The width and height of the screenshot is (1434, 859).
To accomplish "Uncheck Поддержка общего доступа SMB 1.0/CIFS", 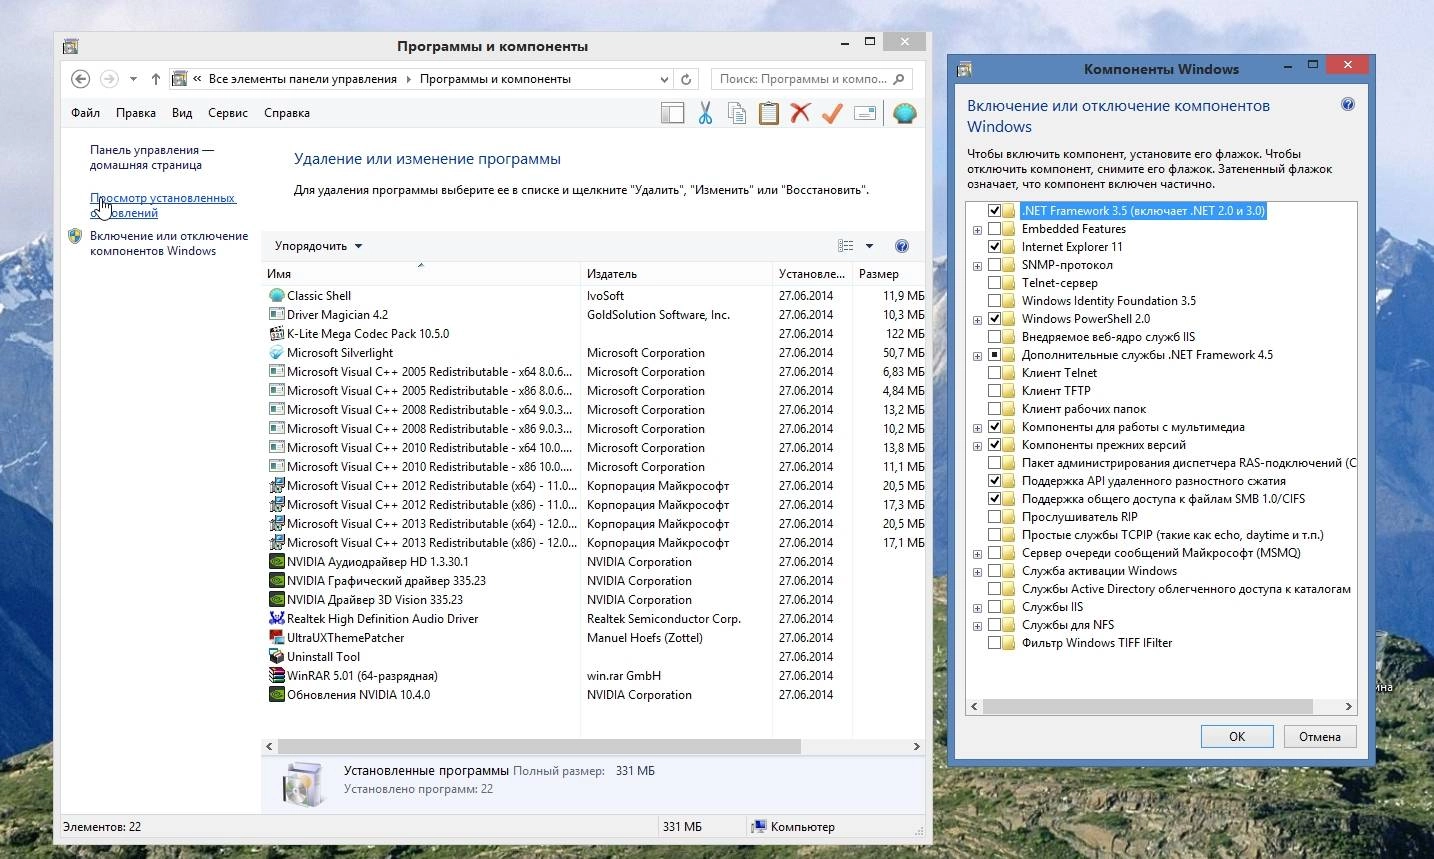I will coord(994,499).
